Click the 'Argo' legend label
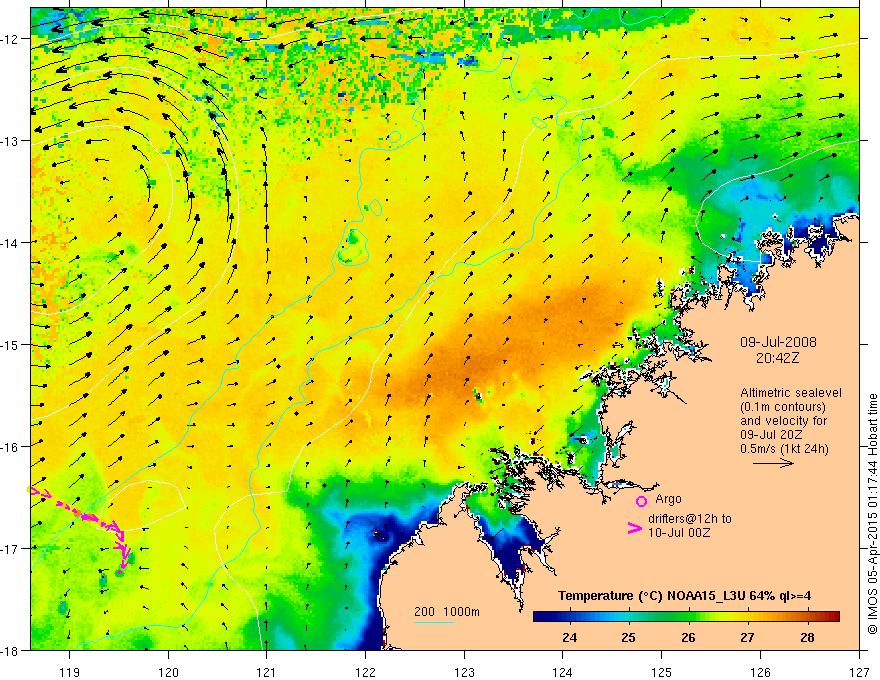Screen dimensions: 880x680 [668, 499]
